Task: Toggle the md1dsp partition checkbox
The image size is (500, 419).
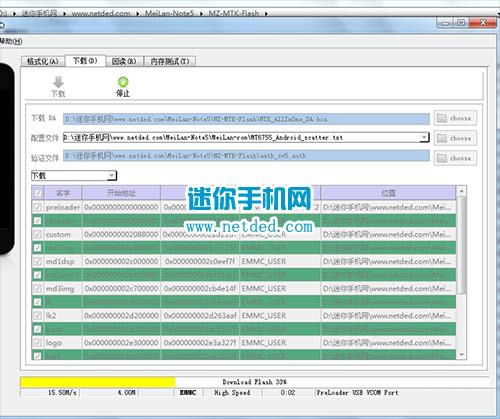Action: pyautogui.click(x=37, y=261)
